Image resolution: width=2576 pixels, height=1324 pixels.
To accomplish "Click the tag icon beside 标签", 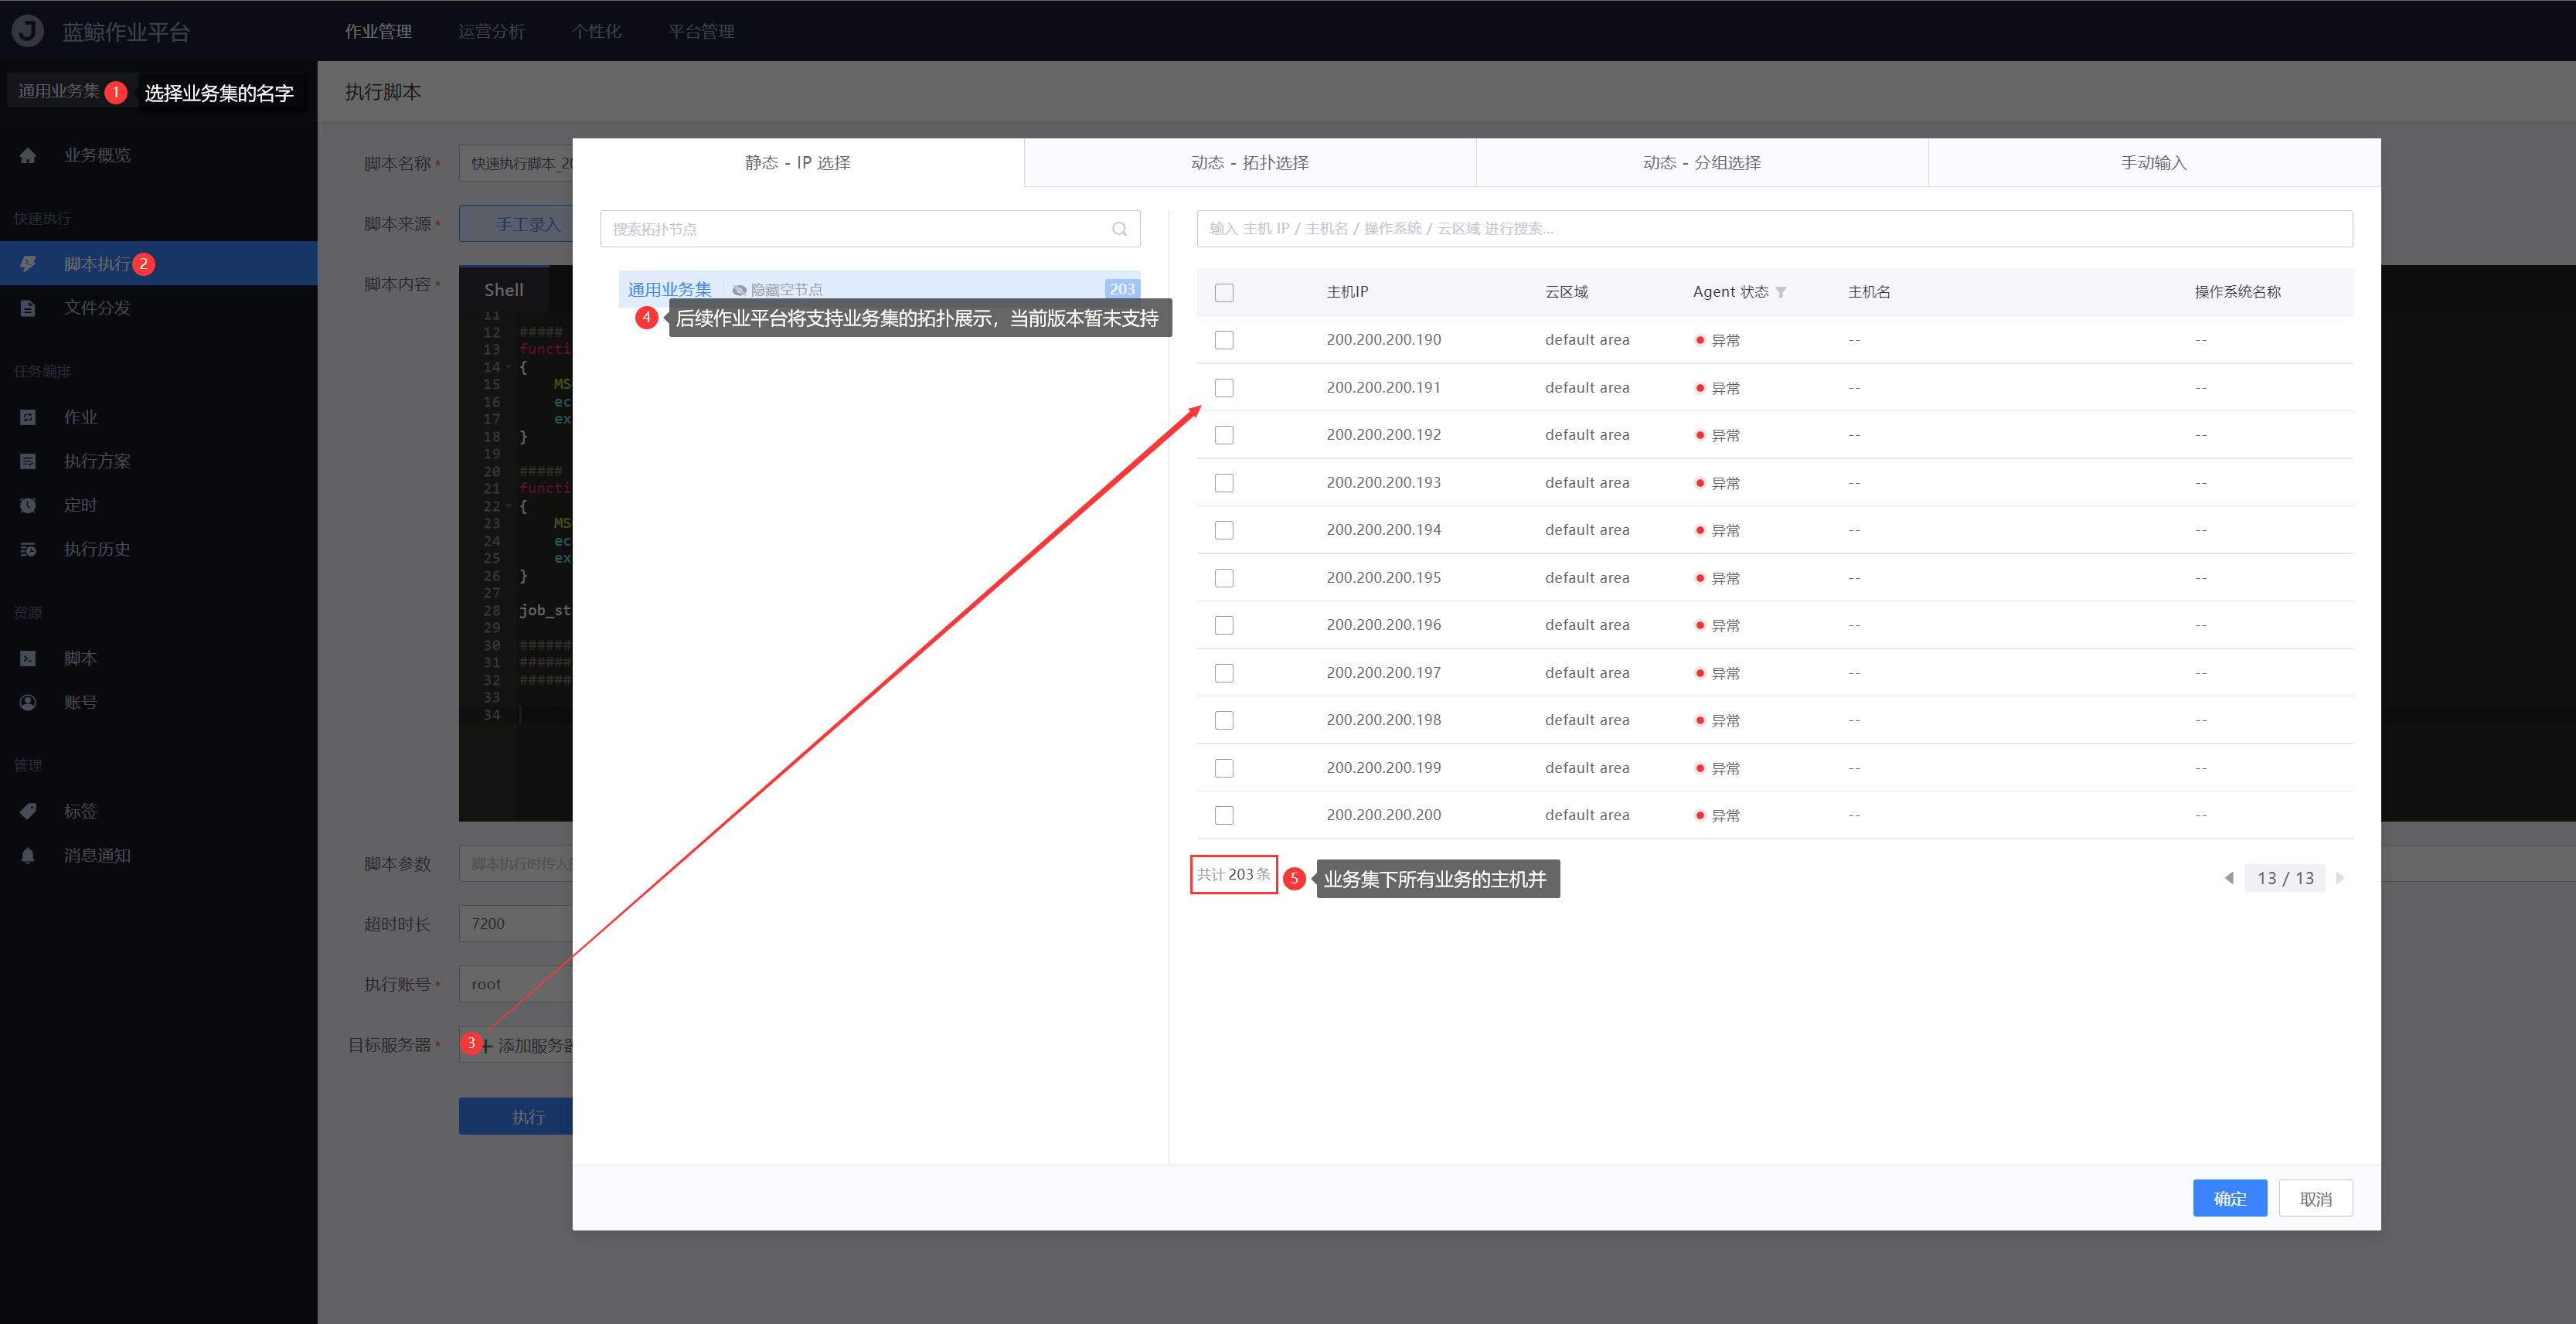I will pos(28,811).
